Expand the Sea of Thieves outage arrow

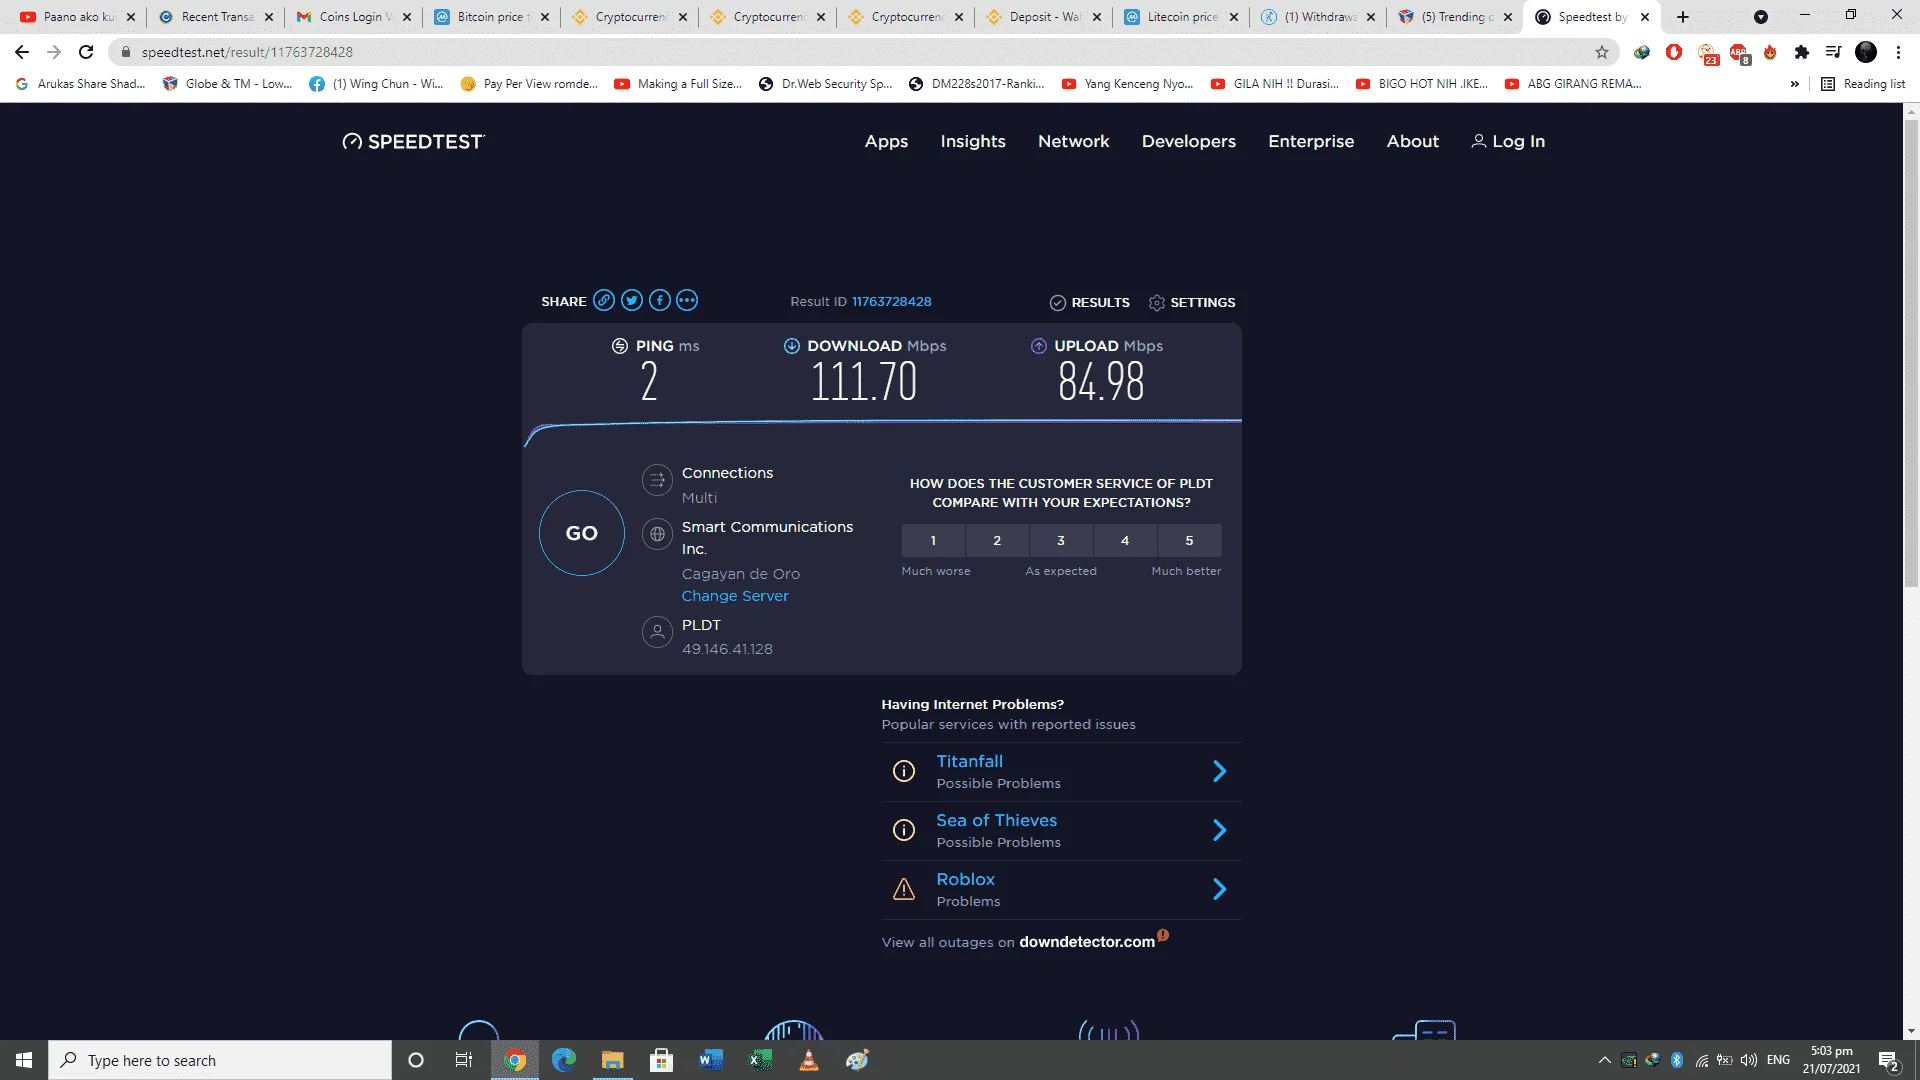(x=1220, y=830)
